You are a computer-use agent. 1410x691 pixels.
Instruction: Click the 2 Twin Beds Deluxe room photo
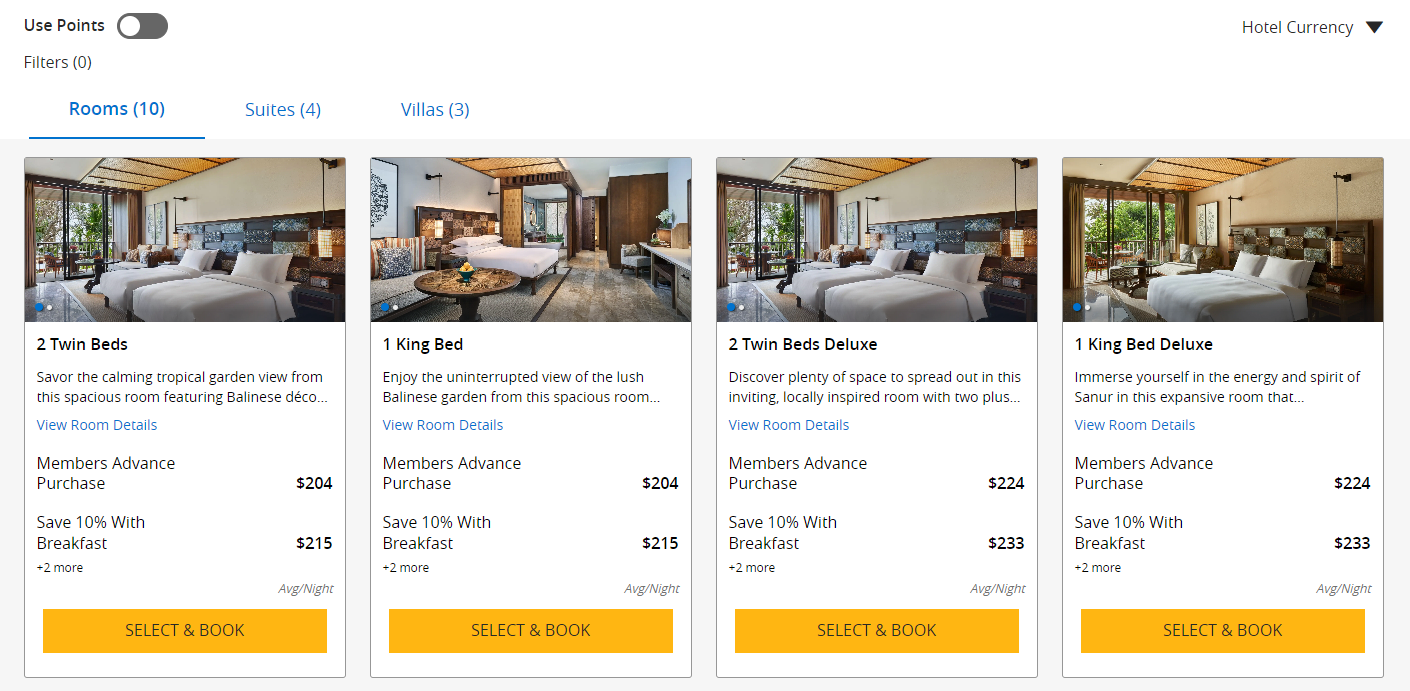pyautogui.click(x=876, y=238)
